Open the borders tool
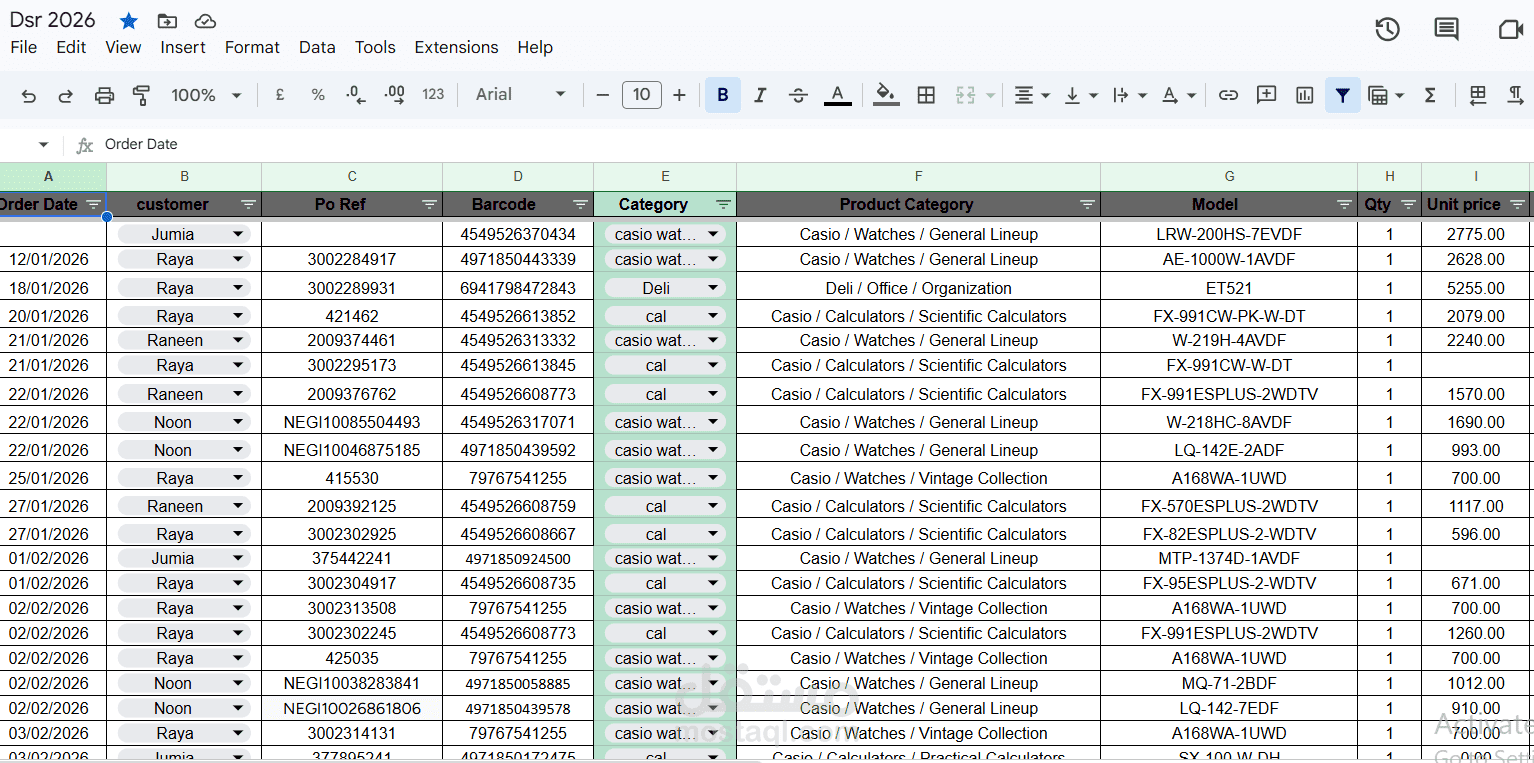 (926, 95)
